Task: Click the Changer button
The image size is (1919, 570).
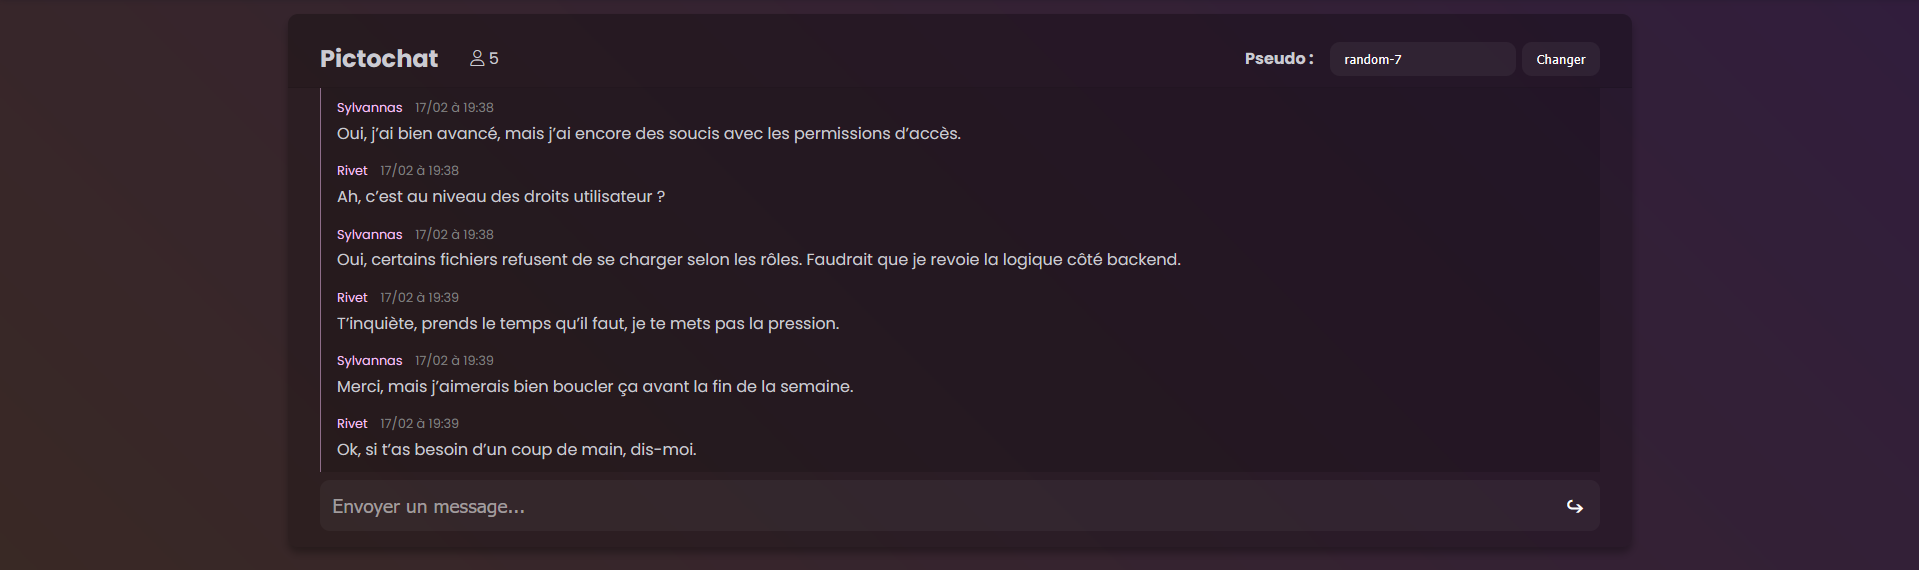Action: (x=1560, y=59)
